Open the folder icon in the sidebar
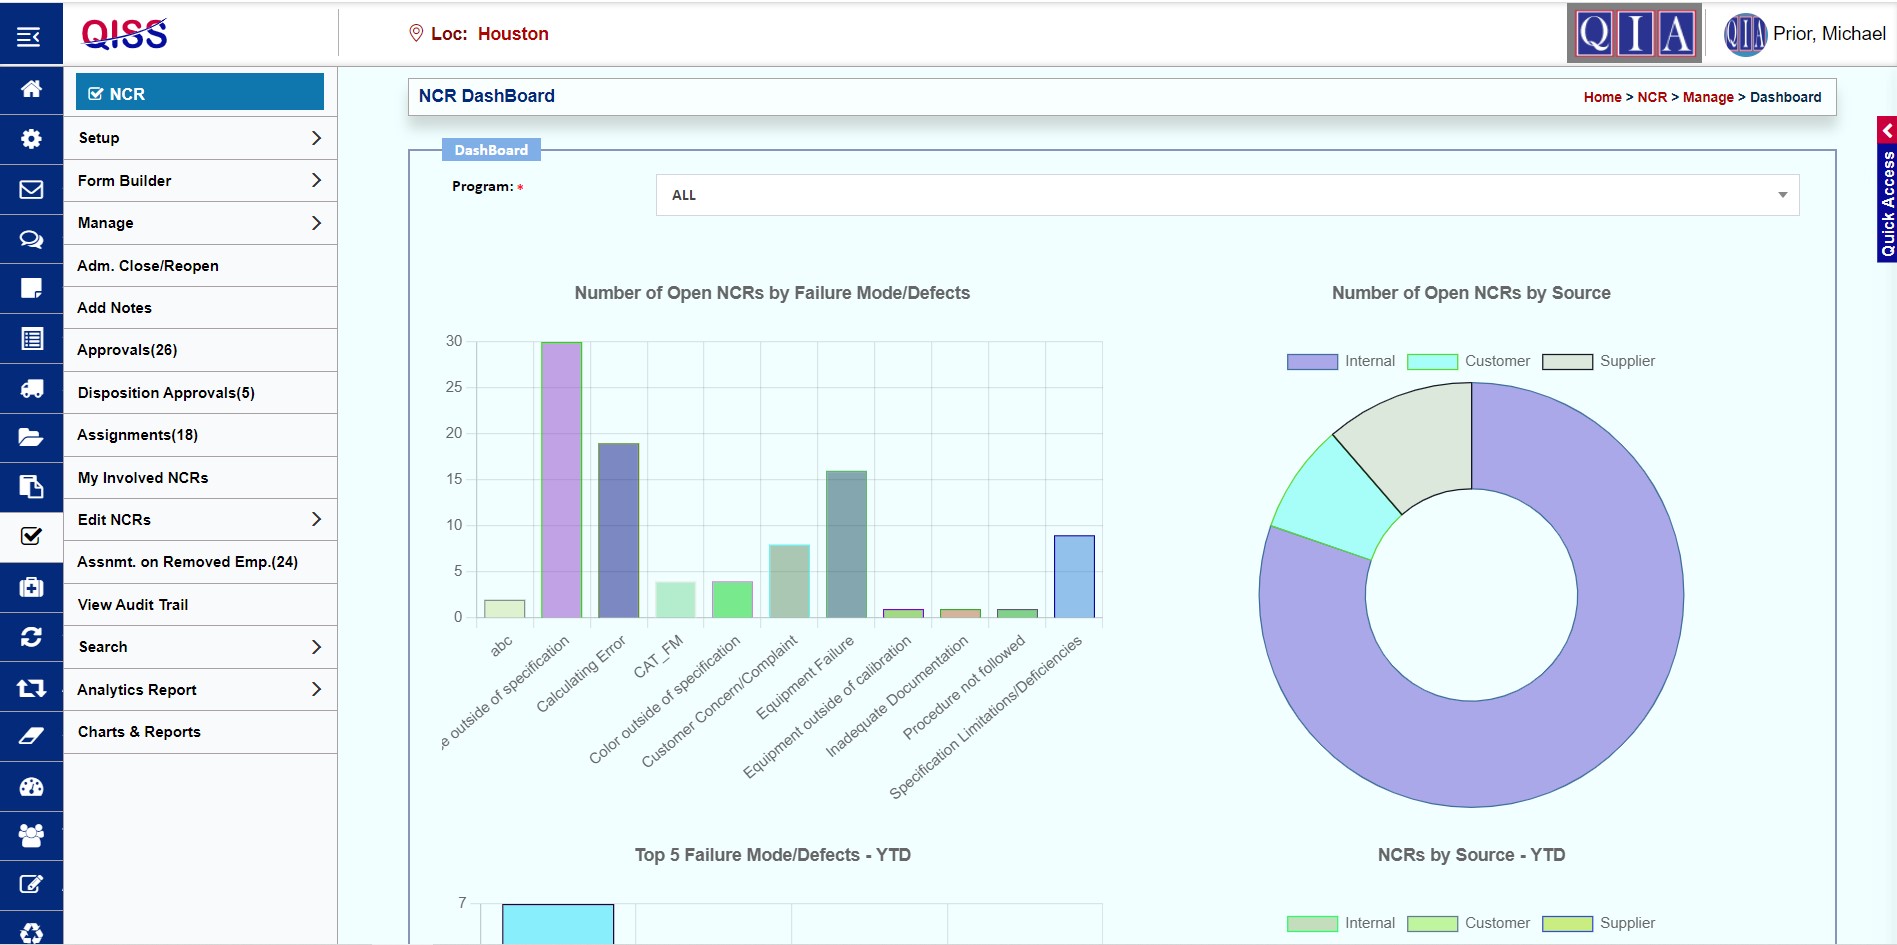 pyautogui.click(x=30, y=437)
